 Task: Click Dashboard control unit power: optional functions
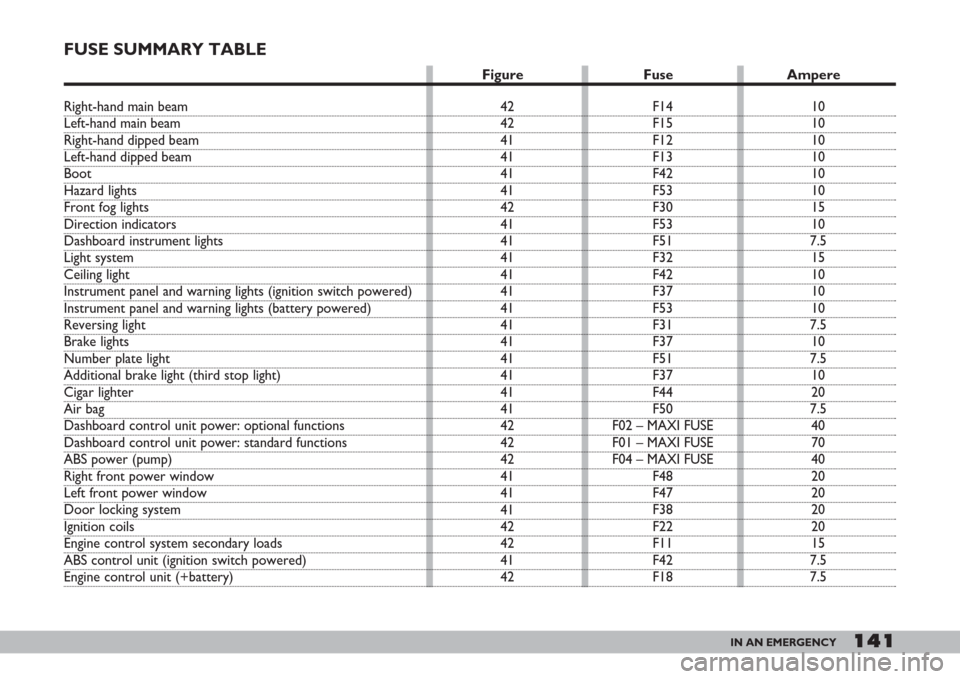[204, 426]
